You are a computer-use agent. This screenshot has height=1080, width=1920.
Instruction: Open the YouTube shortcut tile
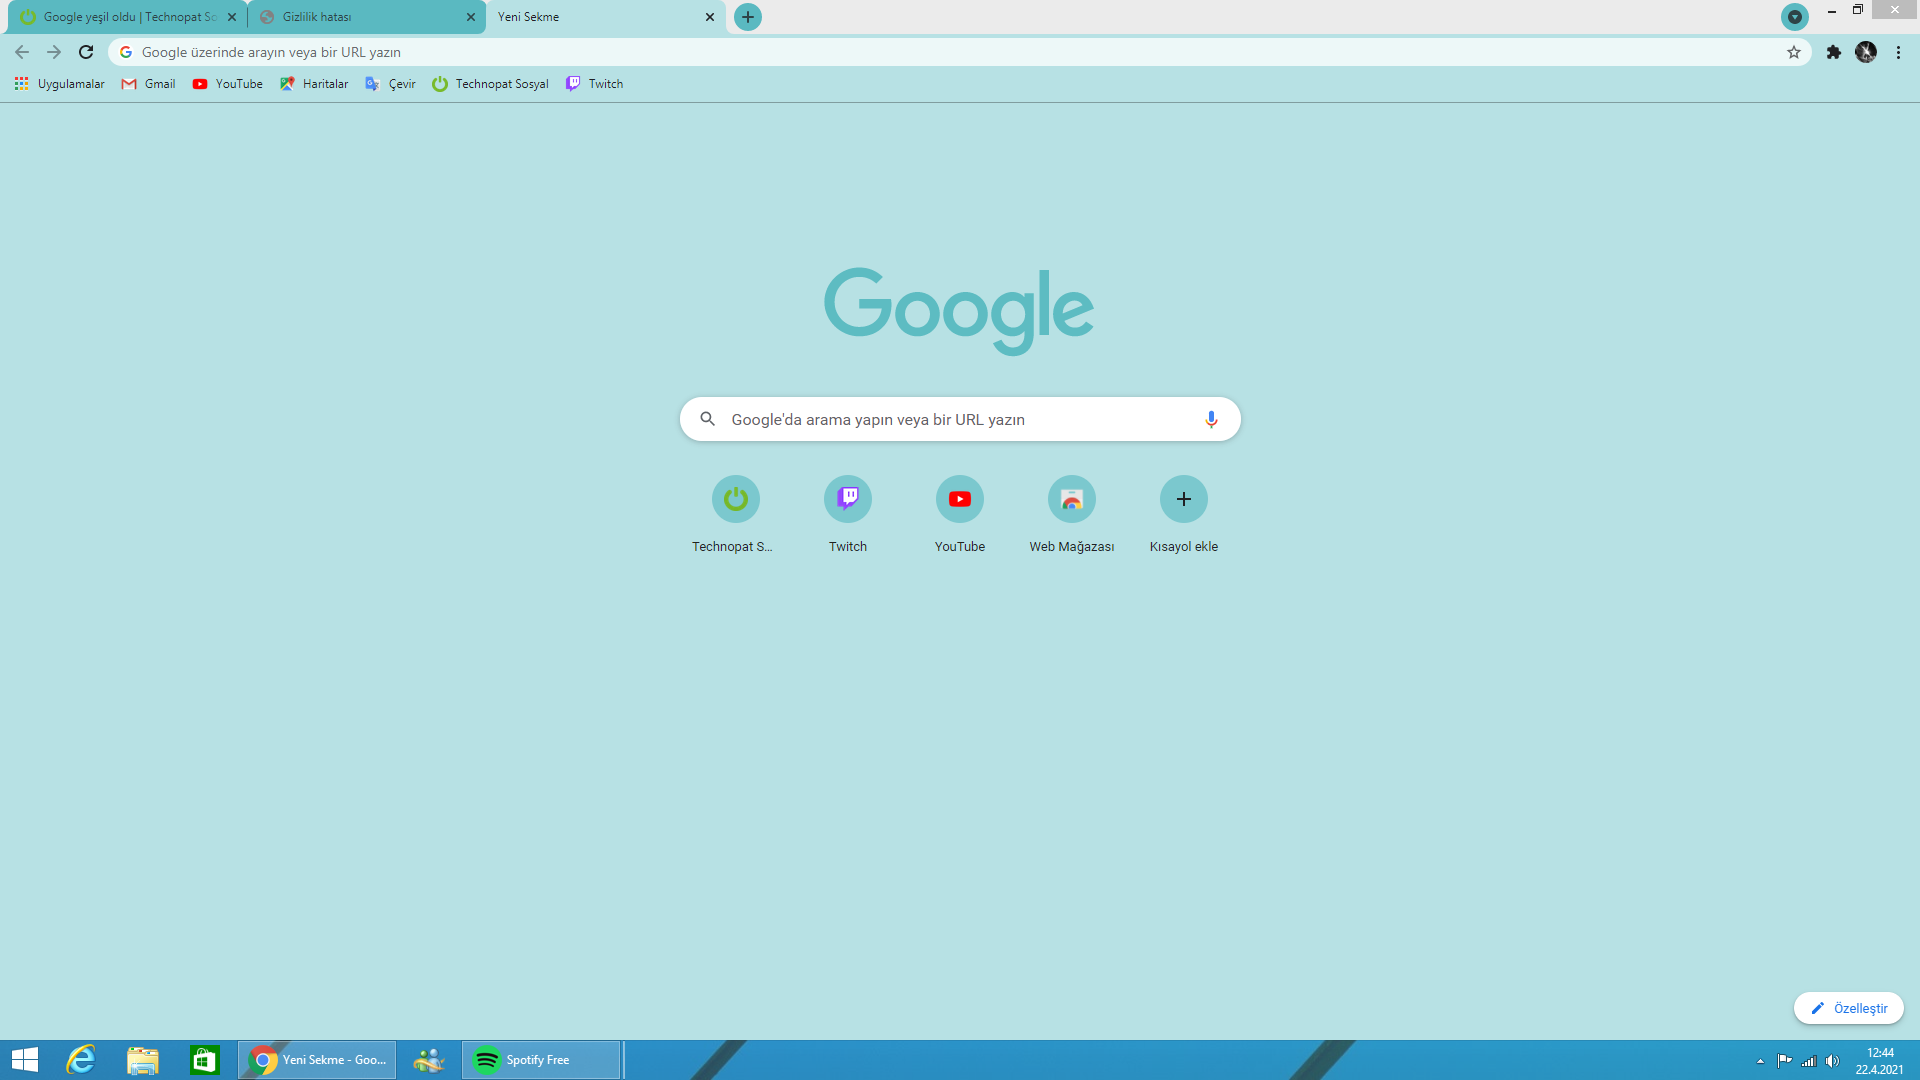tap(959, 499)
